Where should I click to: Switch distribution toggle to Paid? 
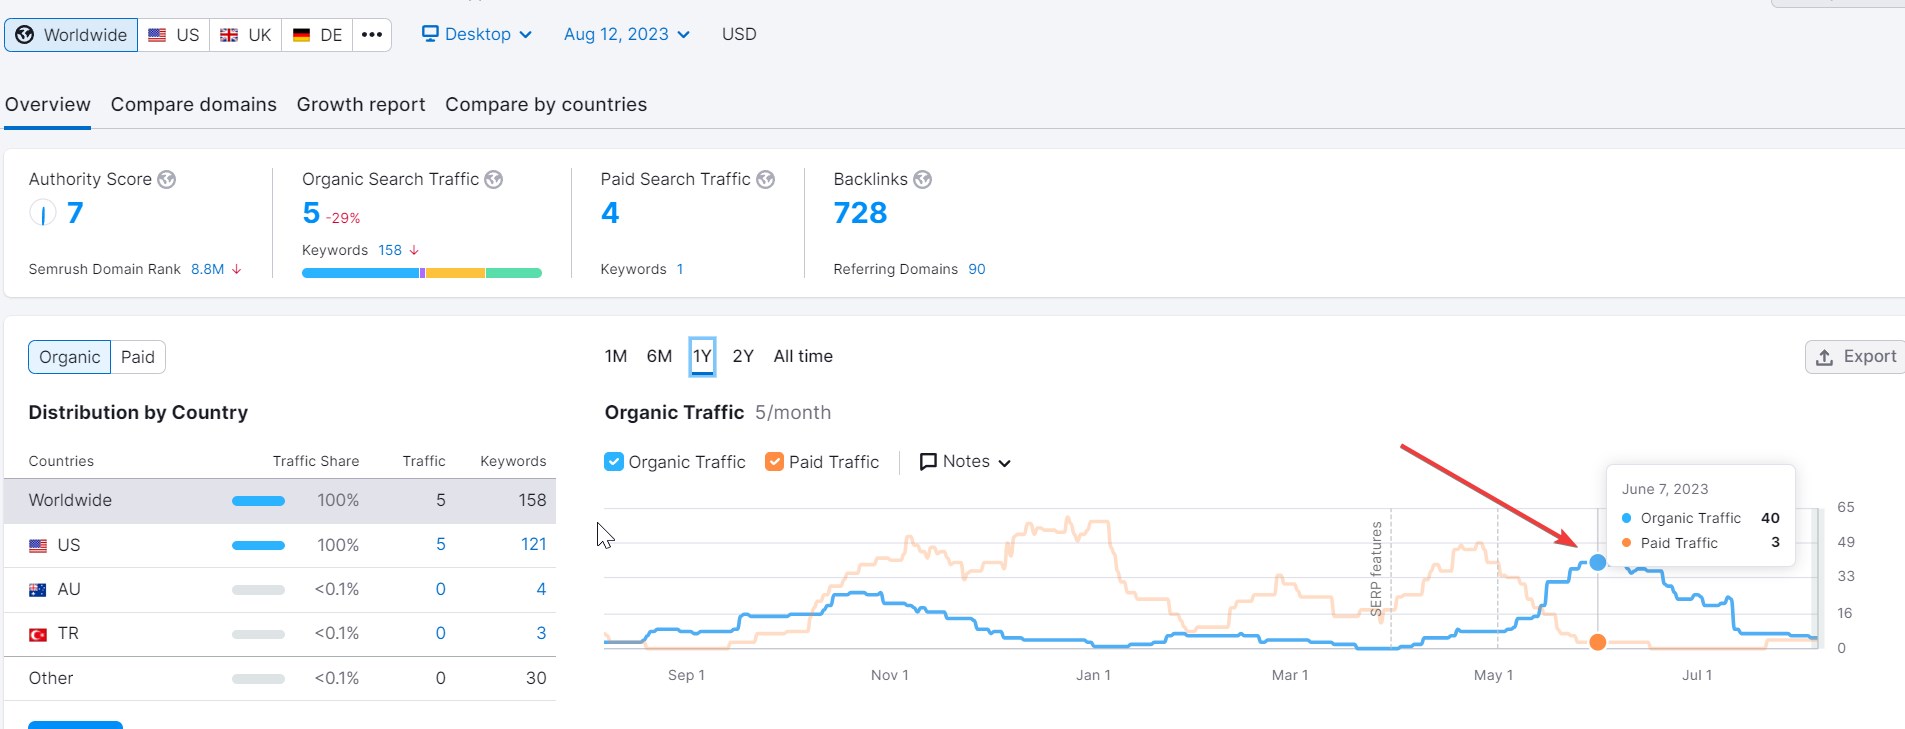[x=138, y=357]
